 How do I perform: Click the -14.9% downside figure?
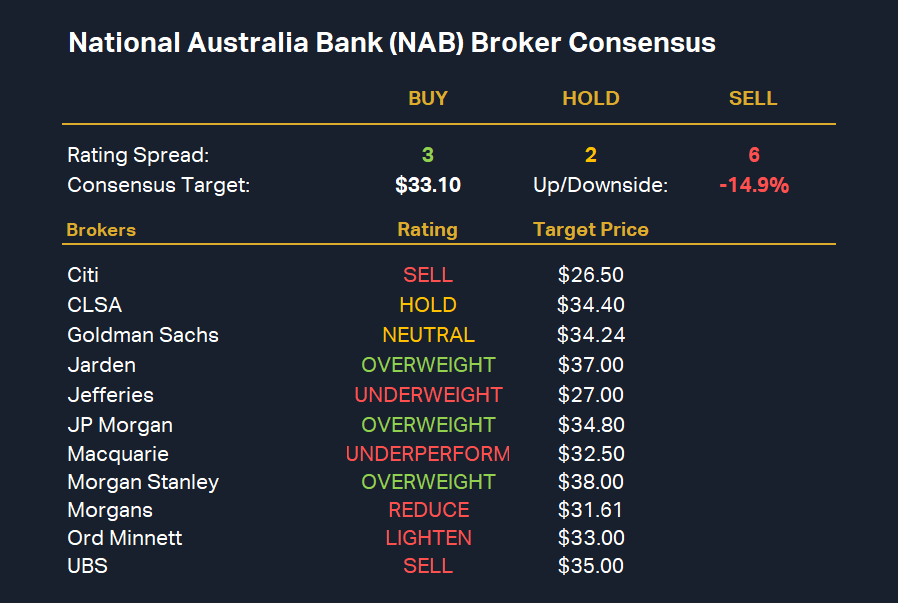tap(754, 185)
